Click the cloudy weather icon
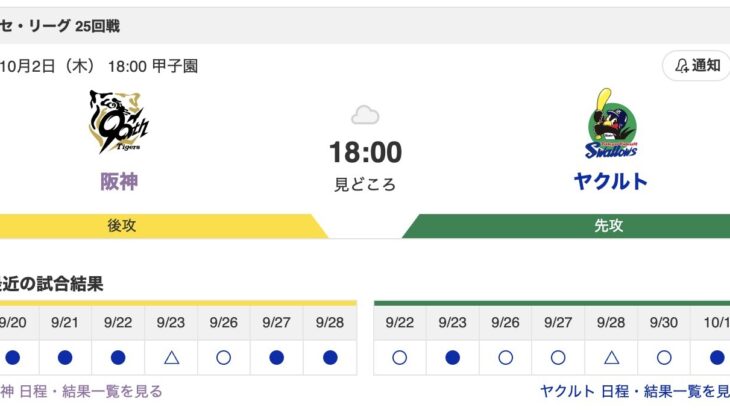Image resolution: width=730 pixels, height=410 pixels. pos(365,115)
